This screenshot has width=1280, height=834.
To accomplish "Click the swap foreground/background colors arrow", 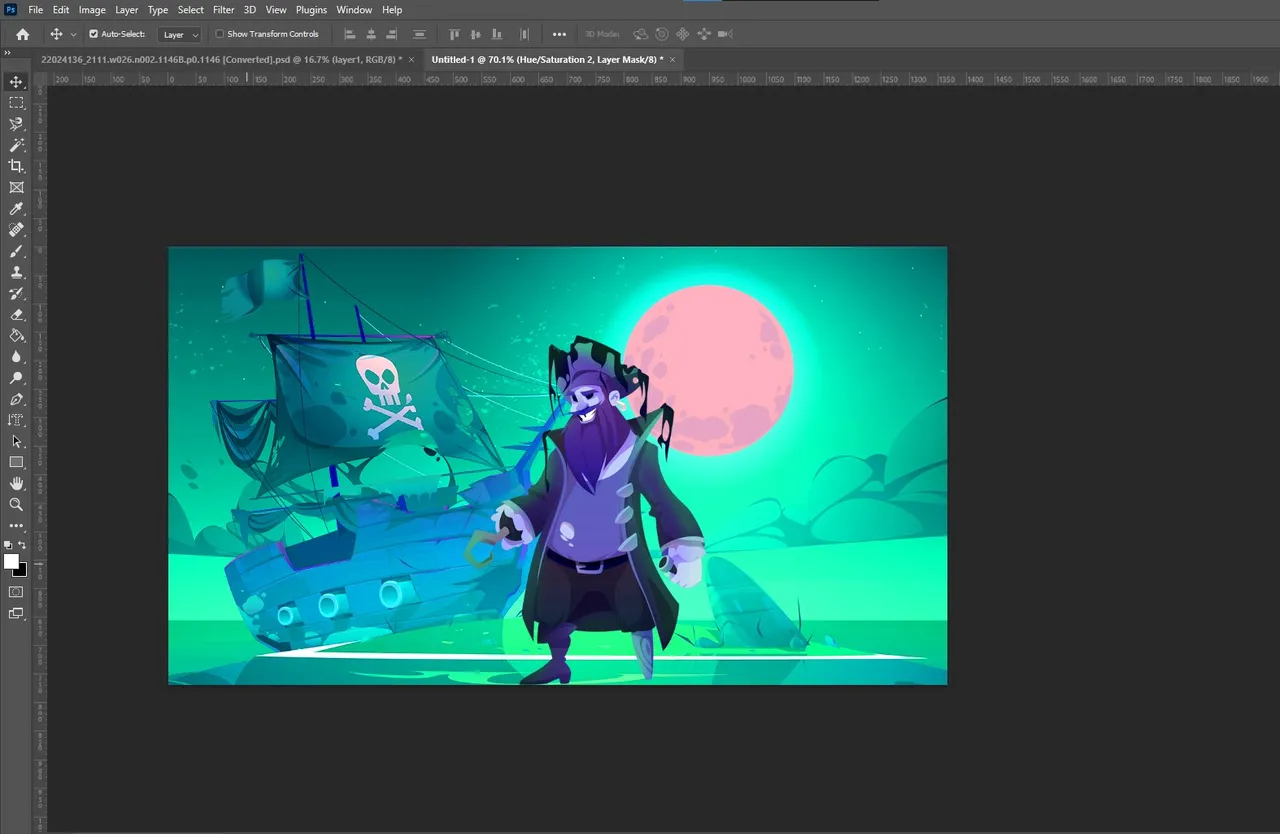I will tap(23, 545).
